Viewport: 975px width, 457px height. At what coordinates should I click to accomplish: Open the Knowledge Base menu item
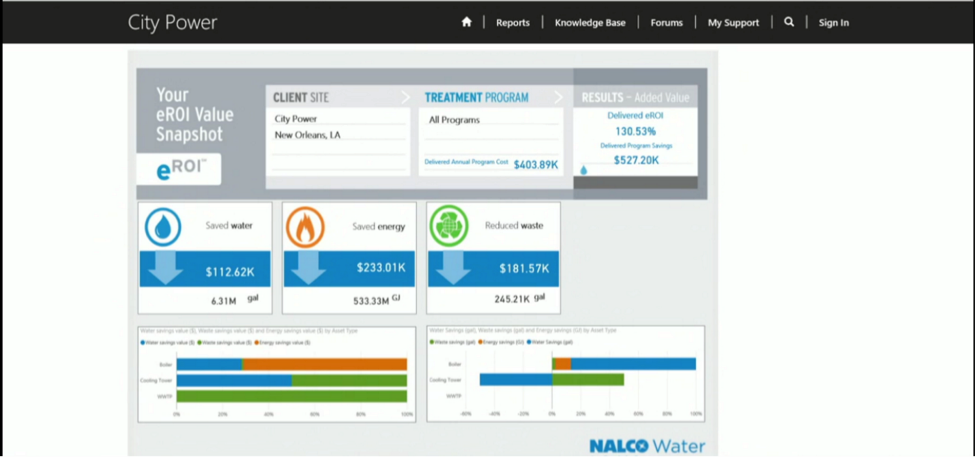click(x=590, y=22)
